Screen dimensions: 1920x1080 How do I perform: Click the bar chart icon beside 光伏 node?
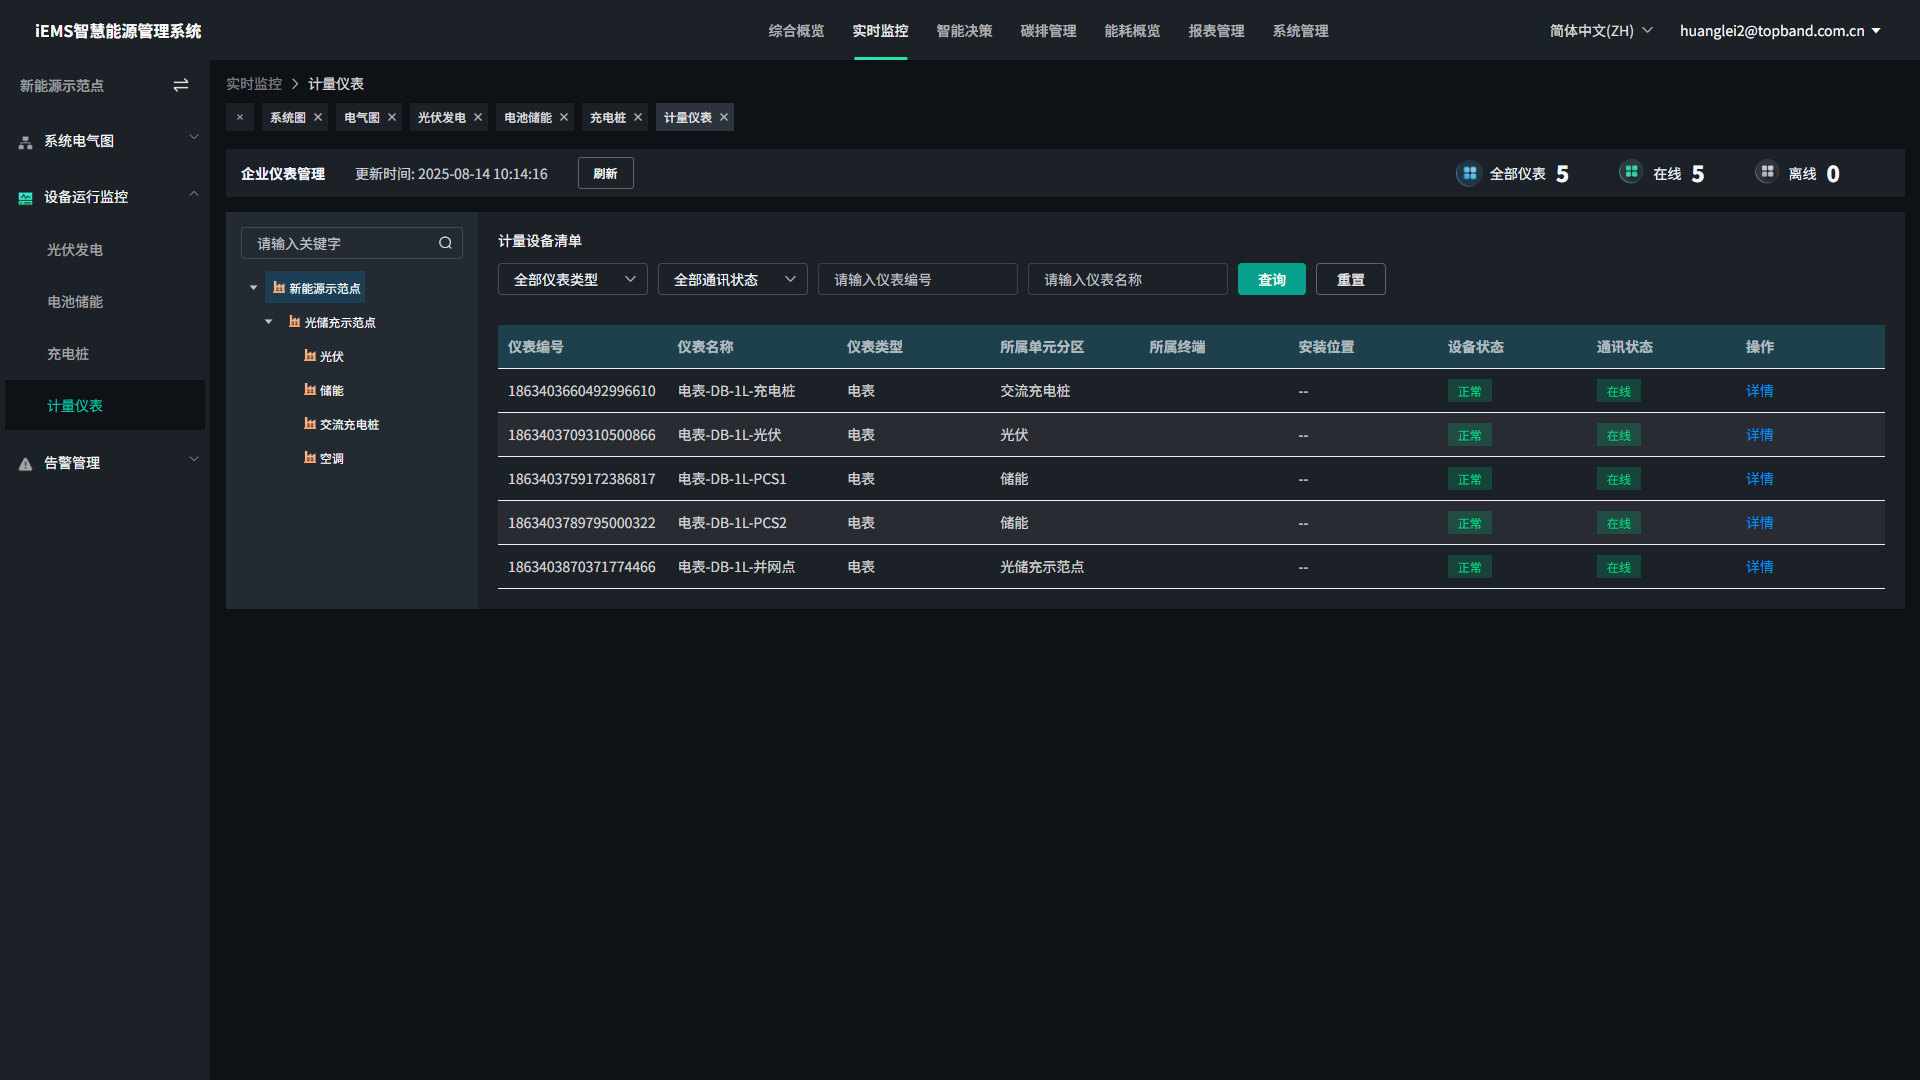(x=308, y=356)
